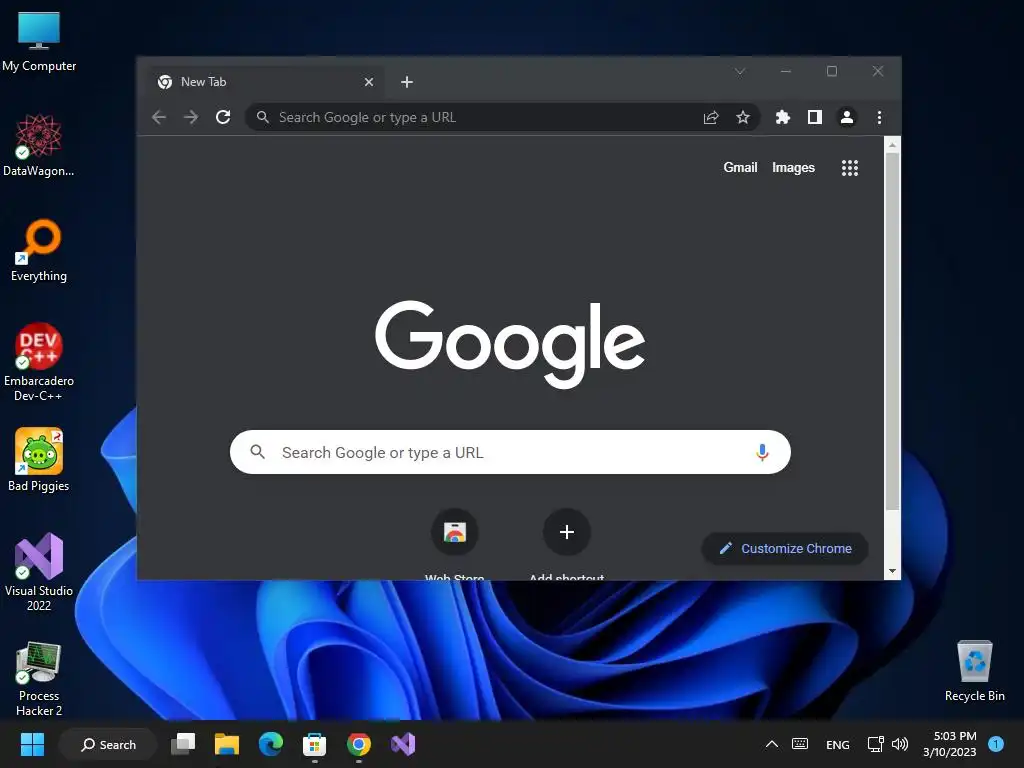Select the Bad Piggies desktop shortcut
Image resolution: width=1024 pixels, height=768 pixels.
click(39, 460)
